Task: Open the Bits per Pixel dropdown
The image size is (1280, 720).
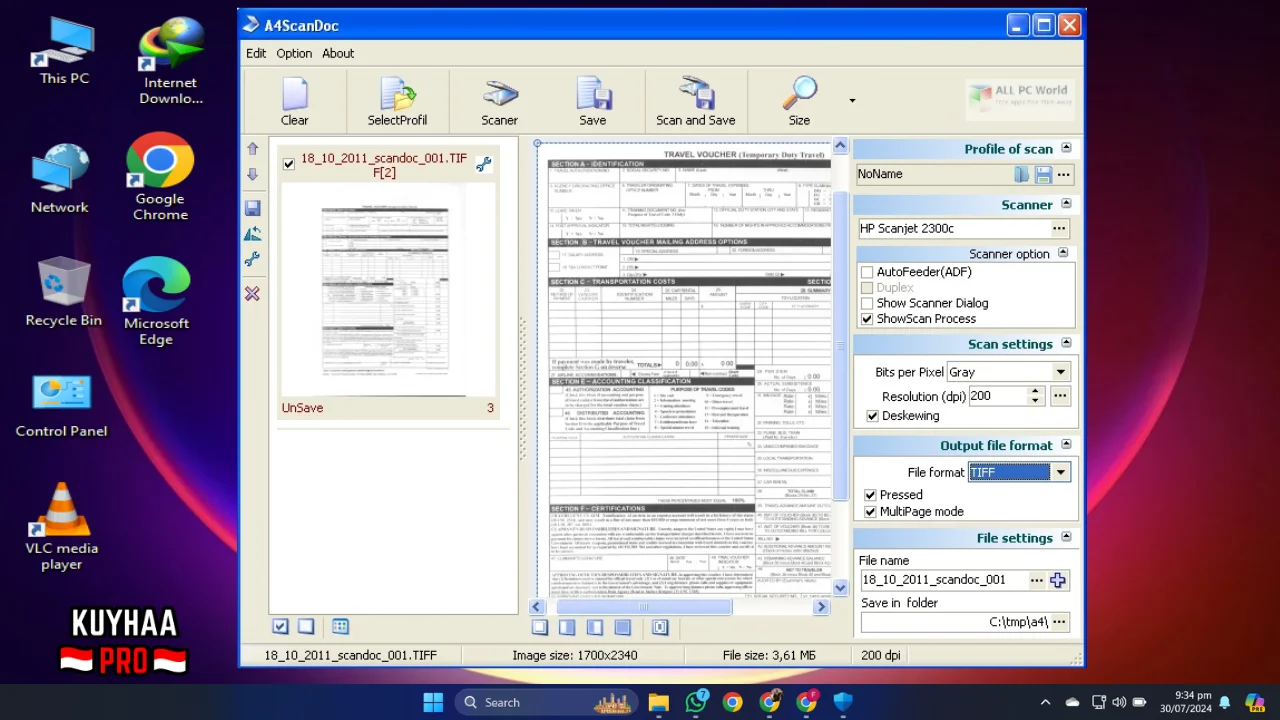Action: [1060, 372]
